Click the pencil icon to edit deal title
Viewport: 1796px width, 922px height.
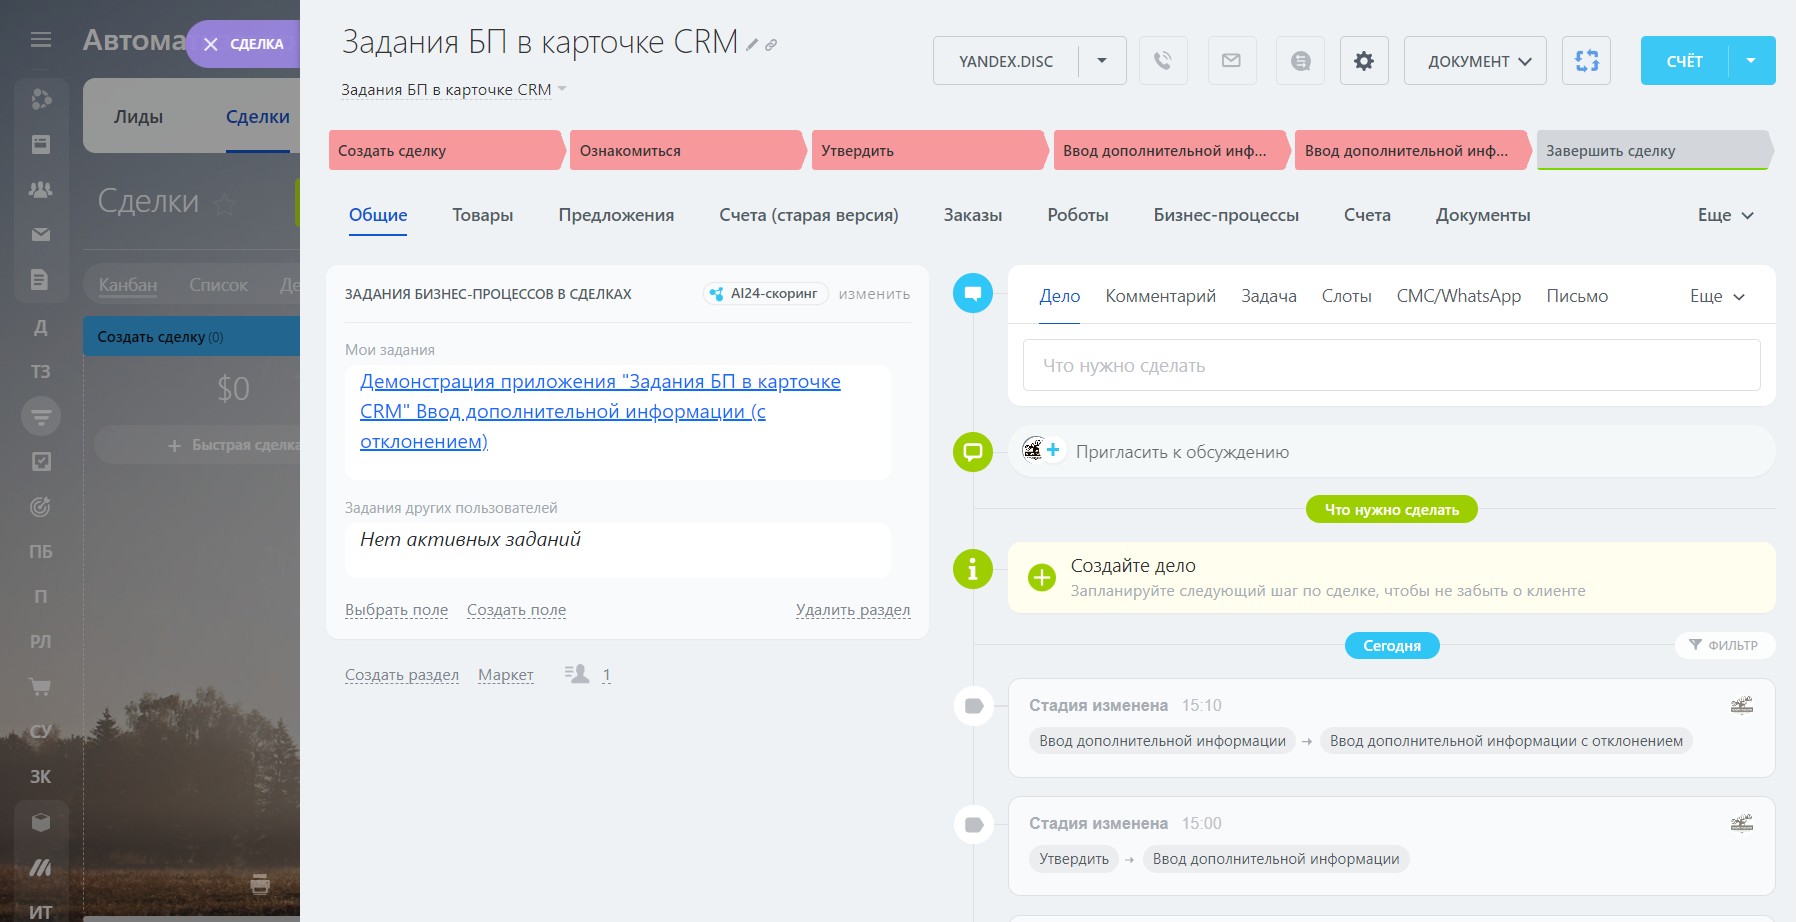pyautogui.click(x=752, y=45)
